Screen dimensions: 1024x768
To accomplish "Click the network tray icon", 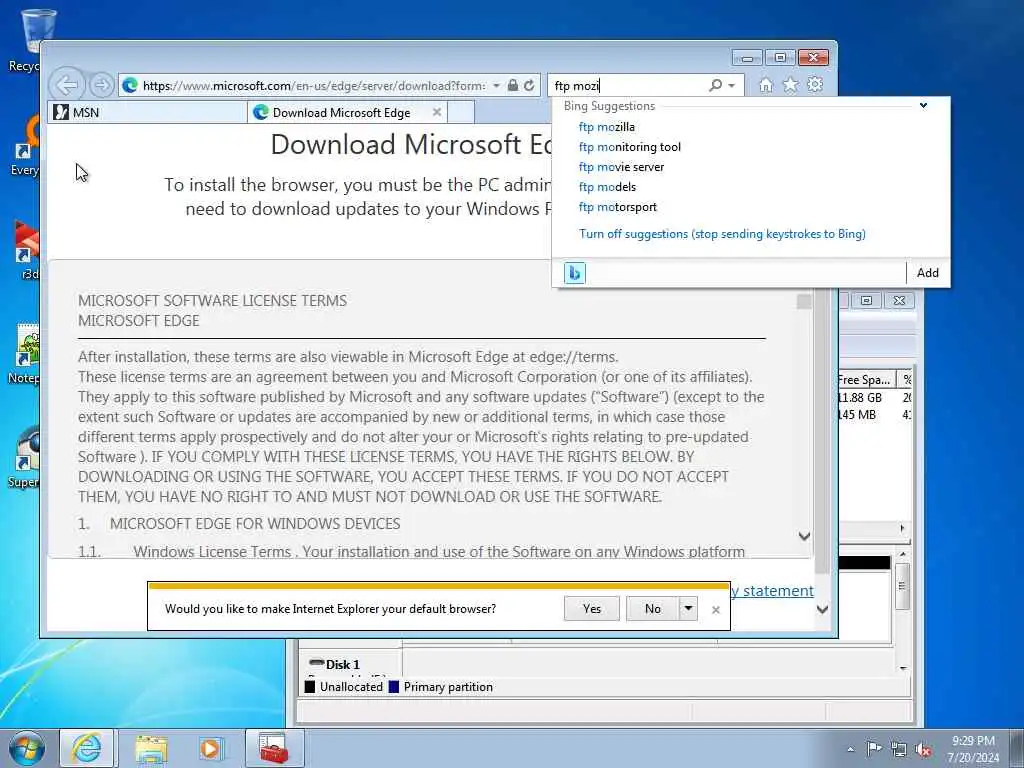I will click(899, 750).
